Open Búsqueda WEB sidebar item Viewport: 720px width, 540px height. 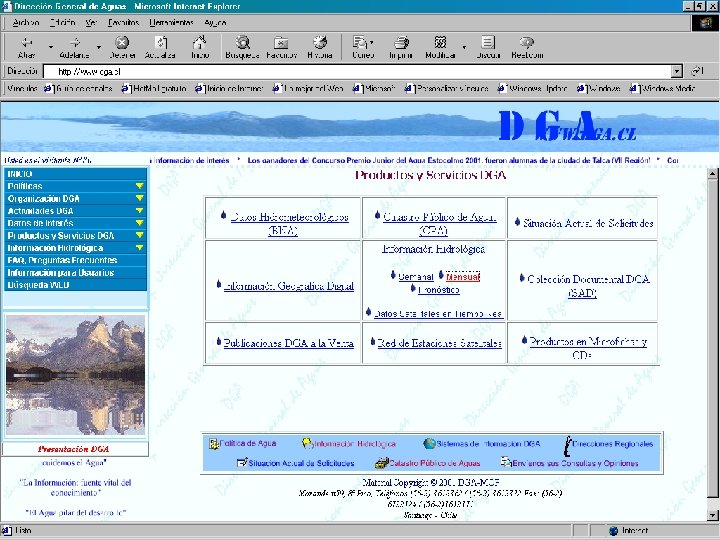[75, 285]
